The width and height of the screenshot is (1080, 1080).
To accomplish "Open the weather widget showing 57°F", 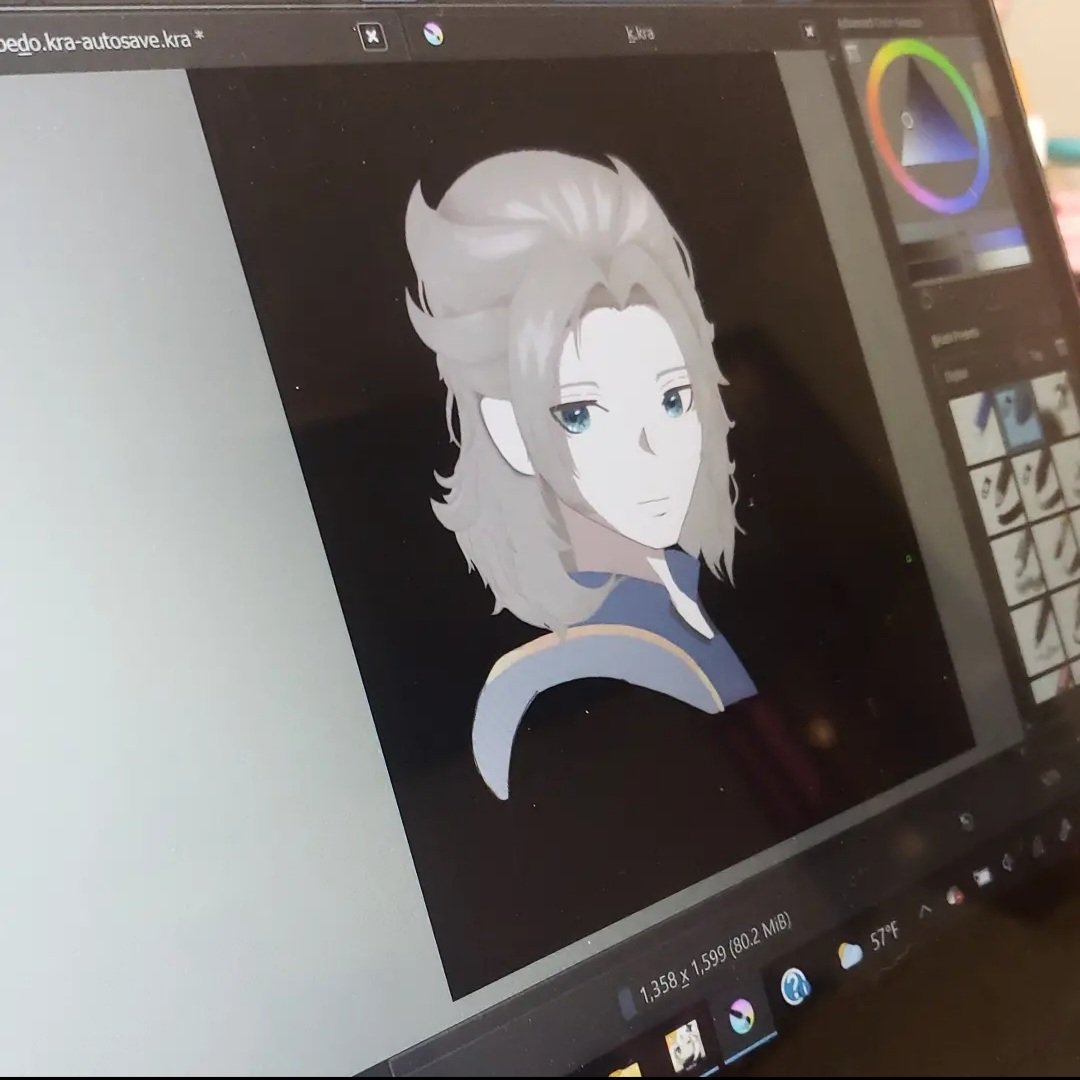I will click(869, 944).
